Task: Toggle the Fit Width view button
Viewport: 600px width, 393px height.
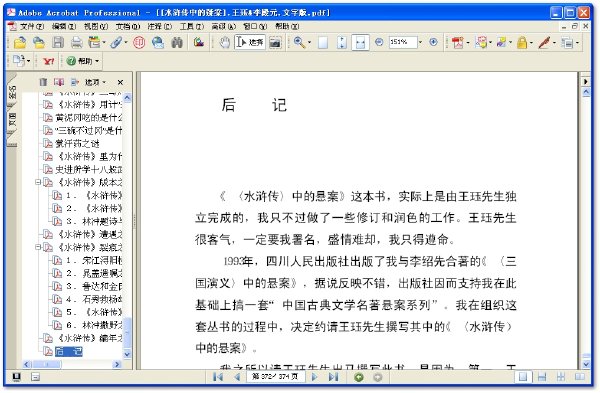Action: pos(360,42)
